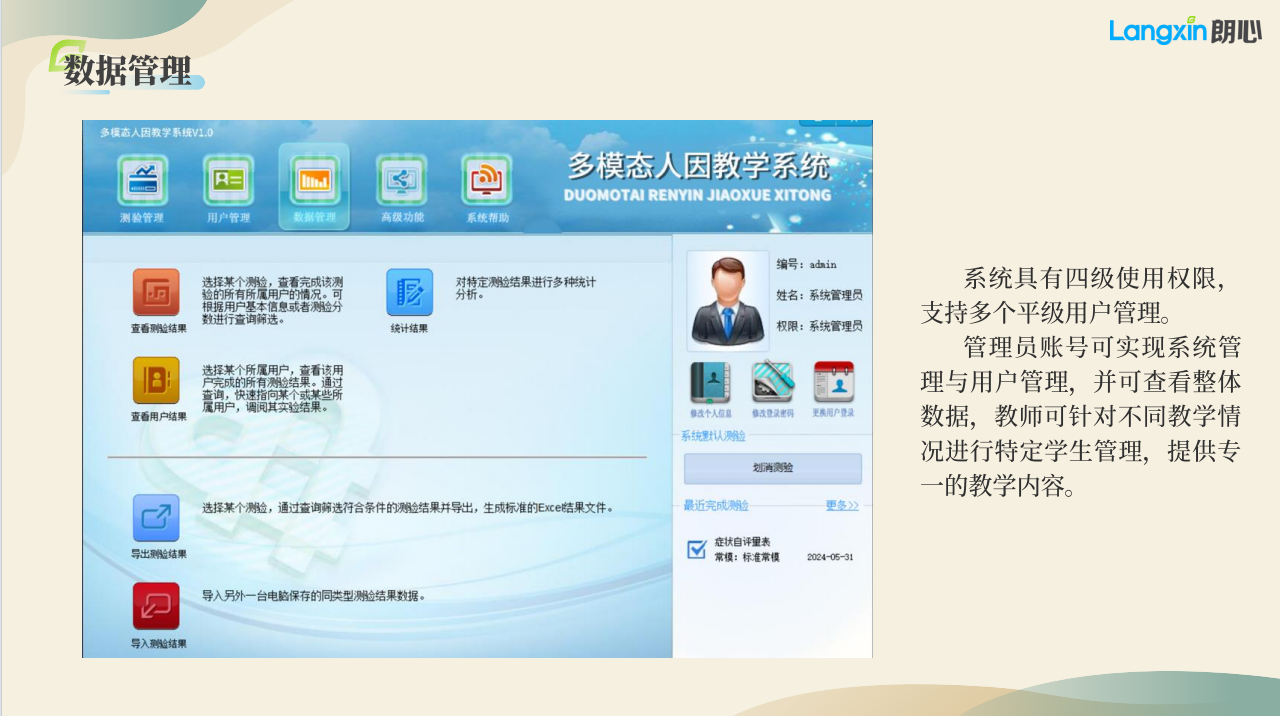
Task: Open 测验管理 (test management) module
Action: tap(142, 183)
